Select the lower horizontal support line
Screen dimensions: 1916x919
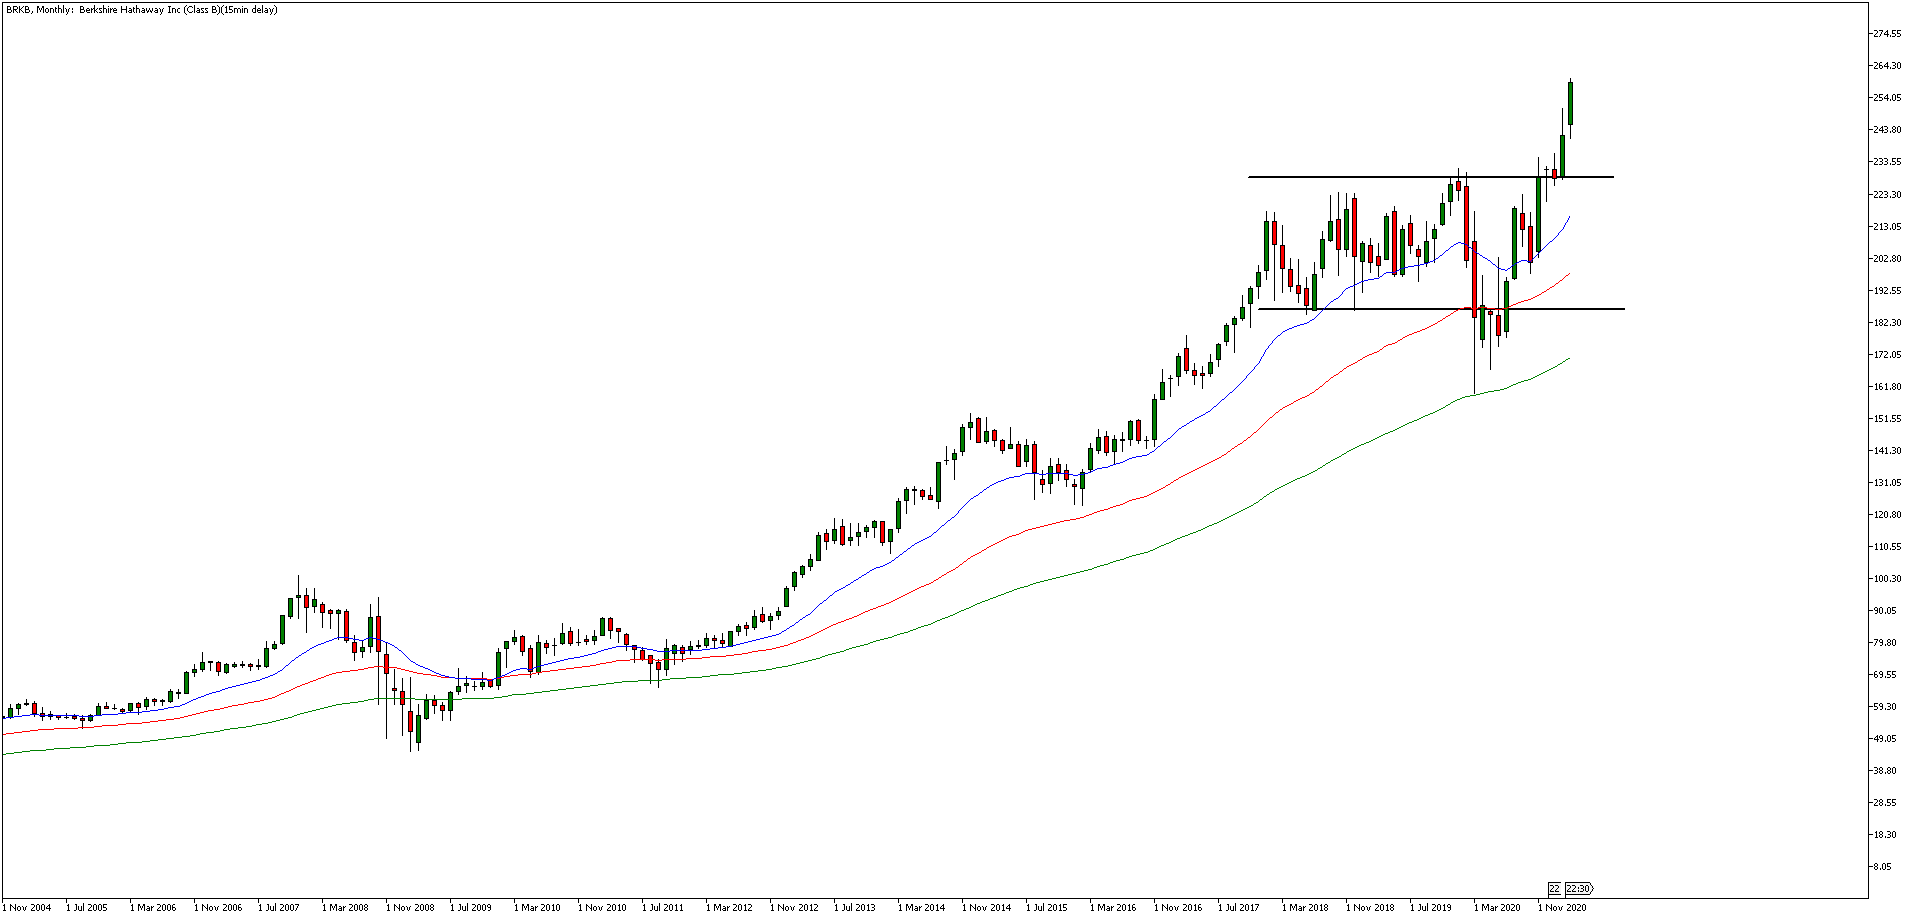tap(1441, 309)
